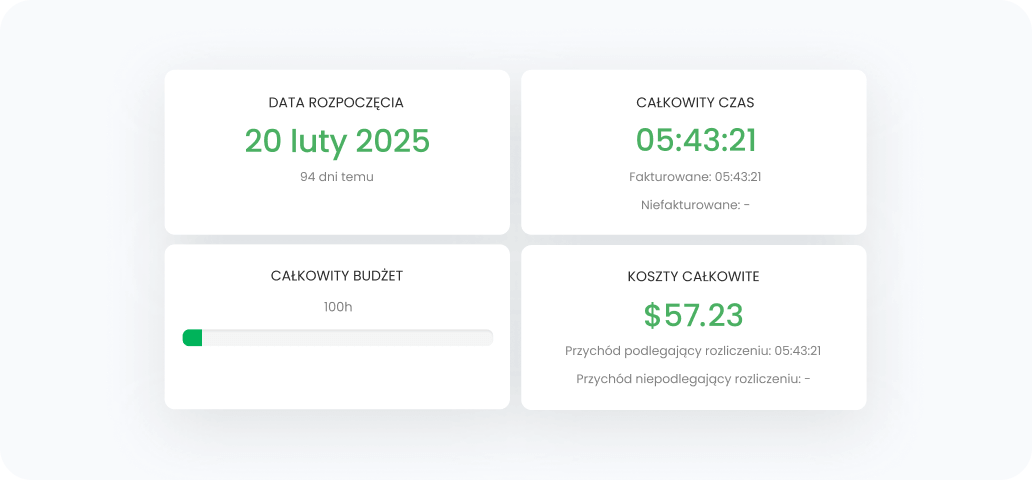This screenshot has width=1032, height=480.
Task: Click the KOSZTY CAŁKOWITE heading
Action: click(x=694, y=276)
